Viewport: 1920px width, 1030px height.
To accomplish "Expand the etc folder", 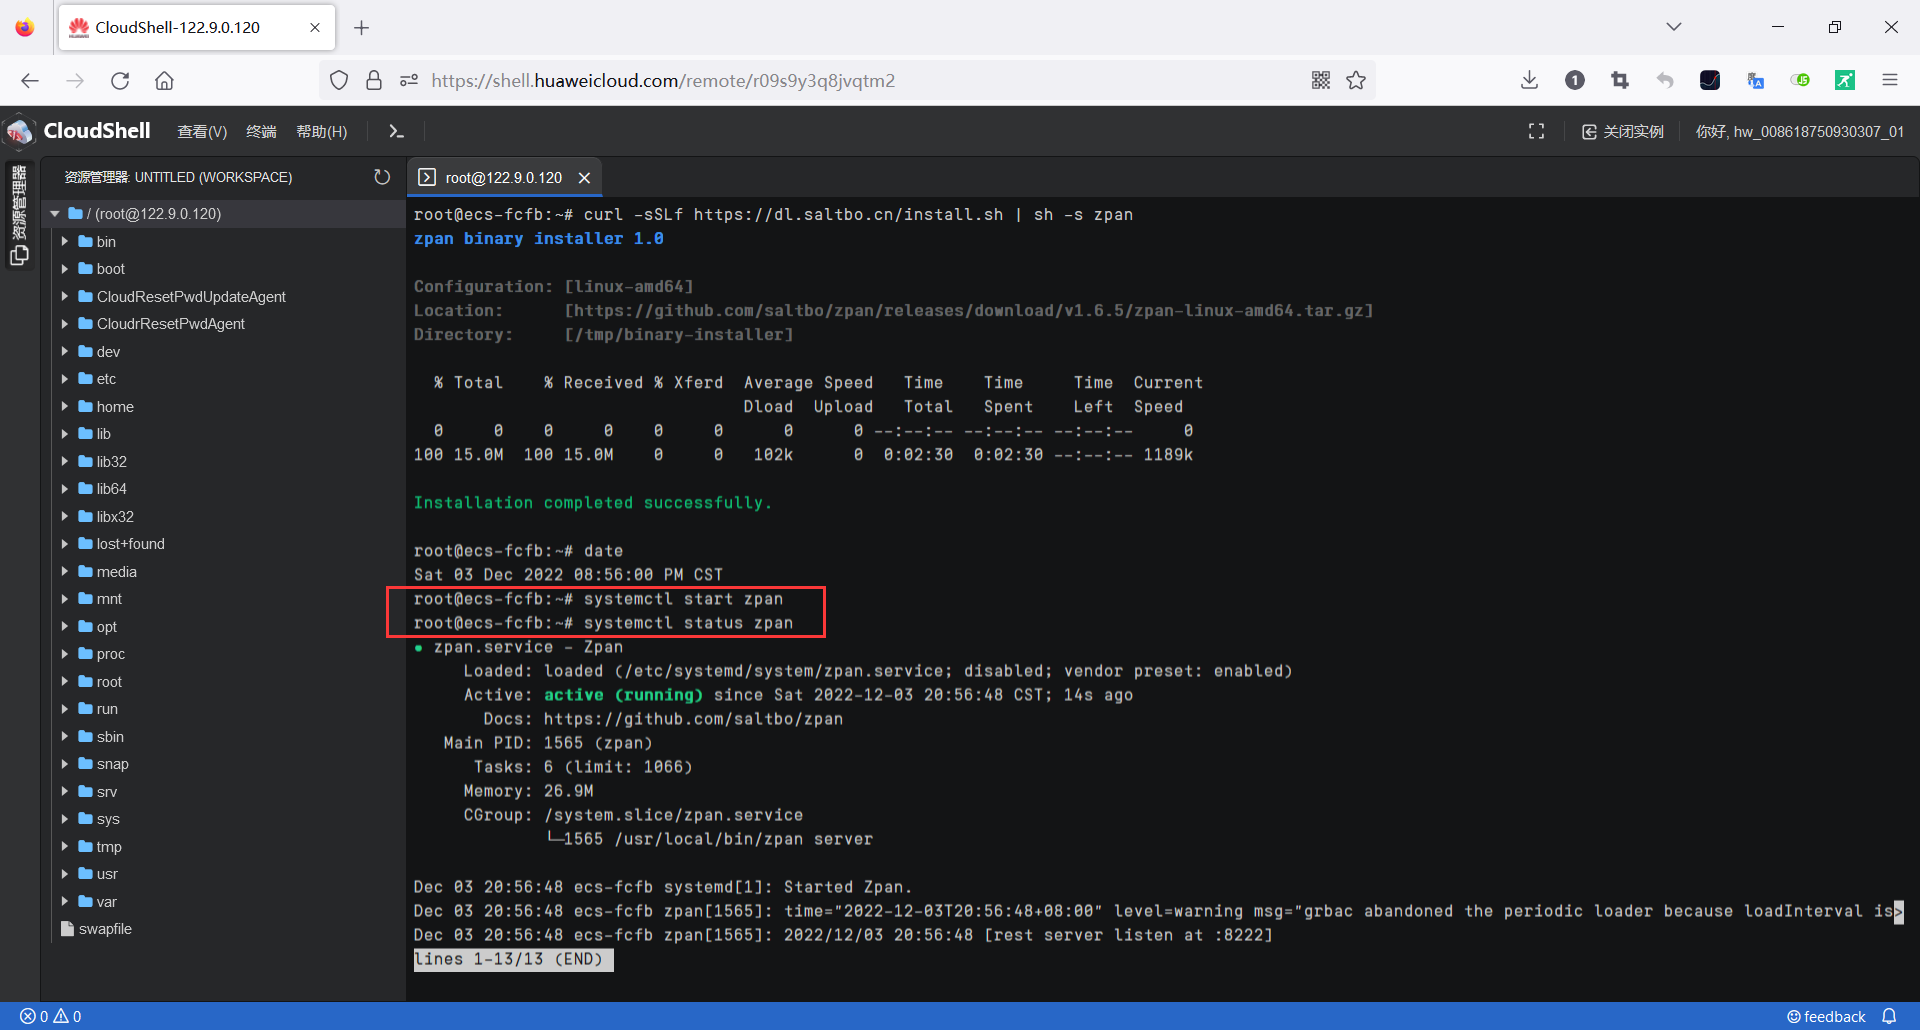I will [65, 379].
